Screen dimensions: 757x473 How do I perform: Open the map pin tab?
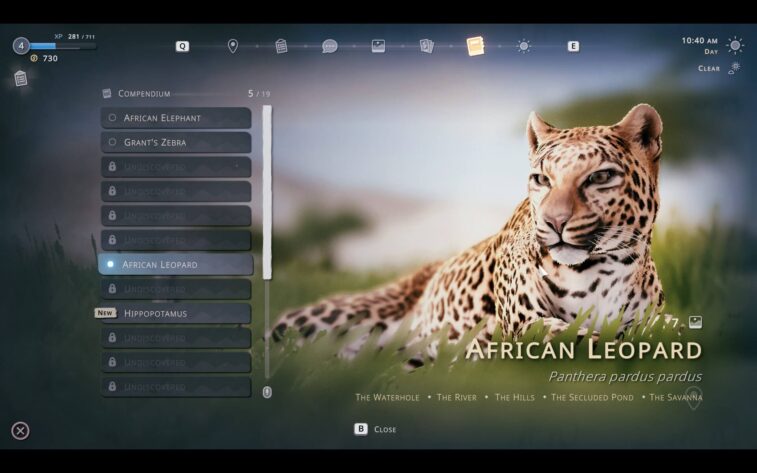(233, 46)
